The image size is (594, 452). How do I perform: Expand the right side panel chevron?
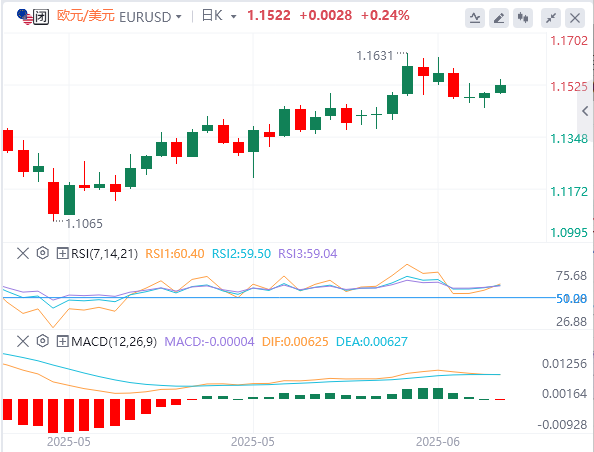585,111
